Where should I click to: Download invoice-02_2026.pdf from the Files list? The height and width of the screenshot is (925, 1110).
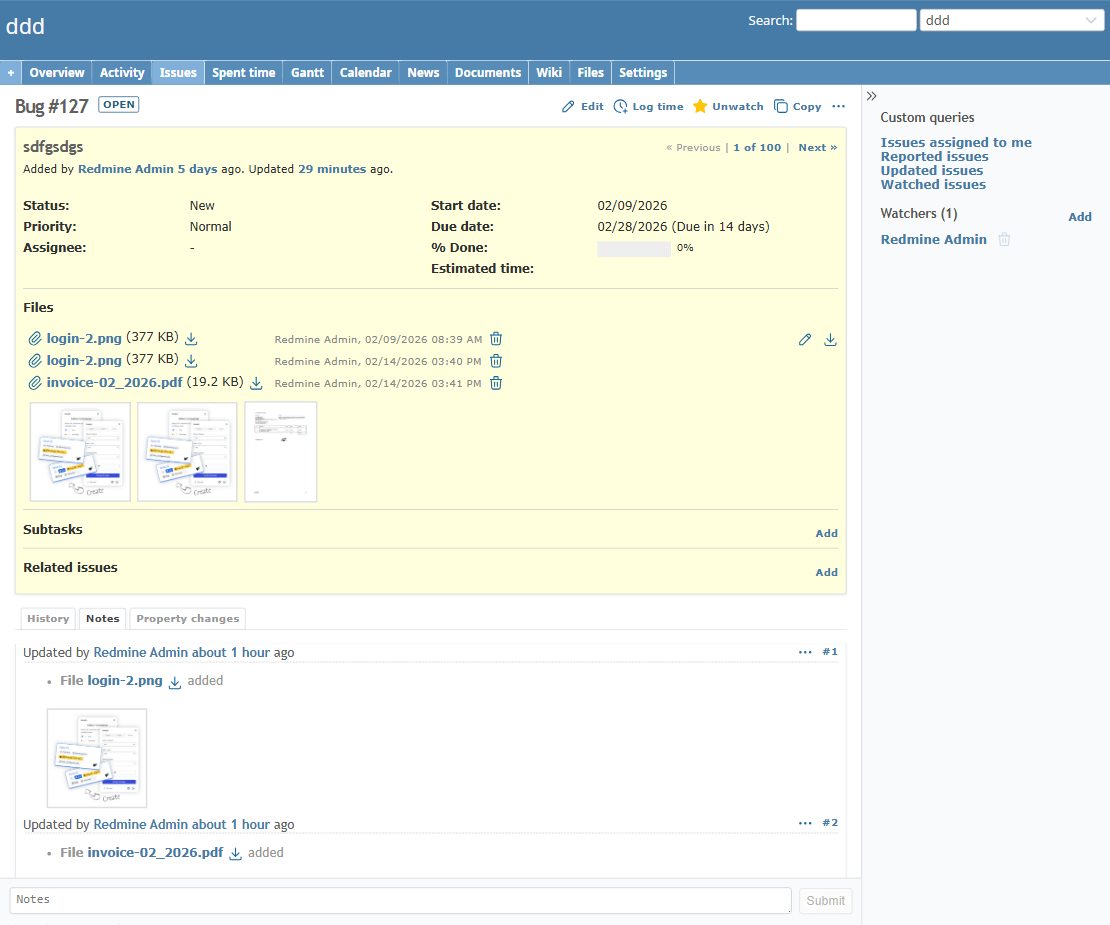coord(256,383)
